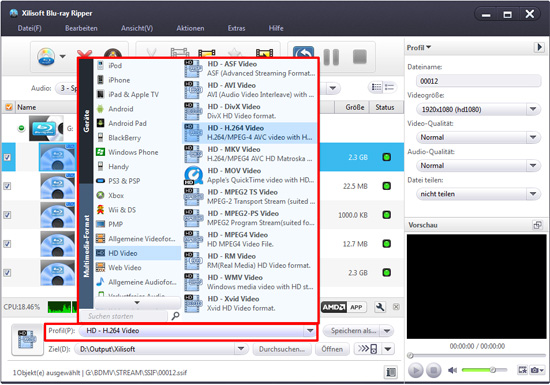Open the Datei(F) menu
550x385 pixels.
click(x=29, y=28)
